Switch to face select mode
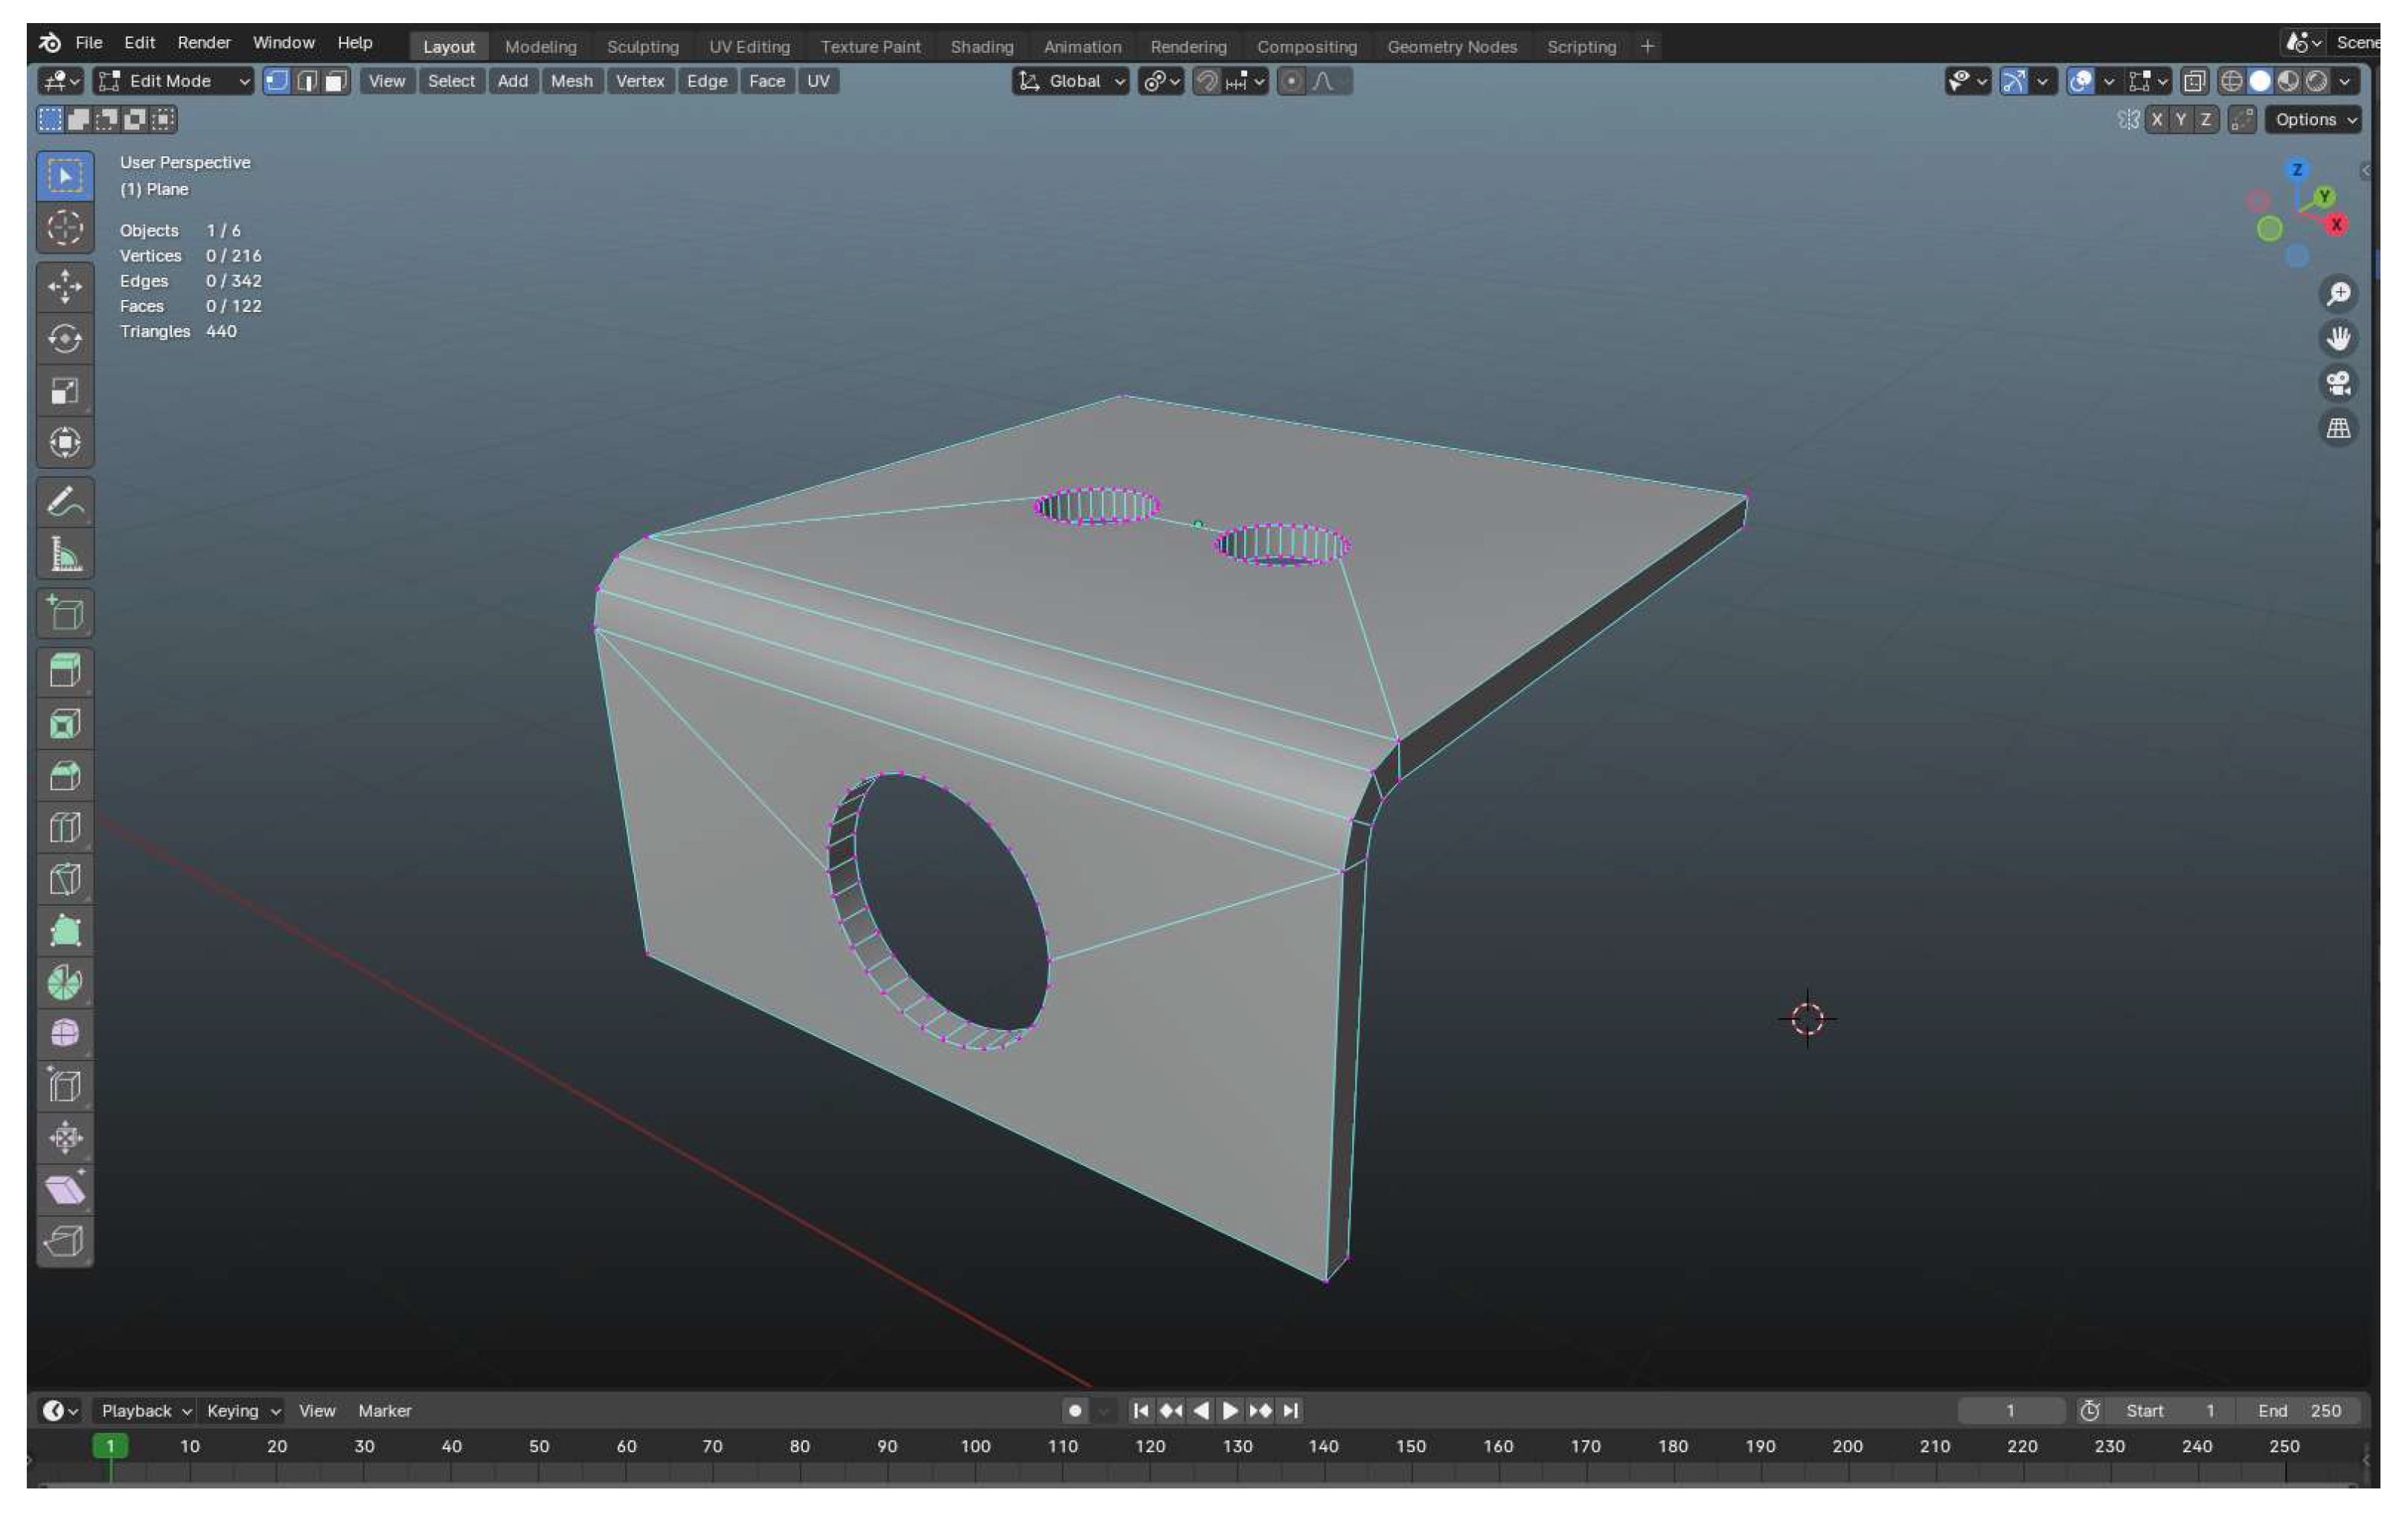 [336, 81]
